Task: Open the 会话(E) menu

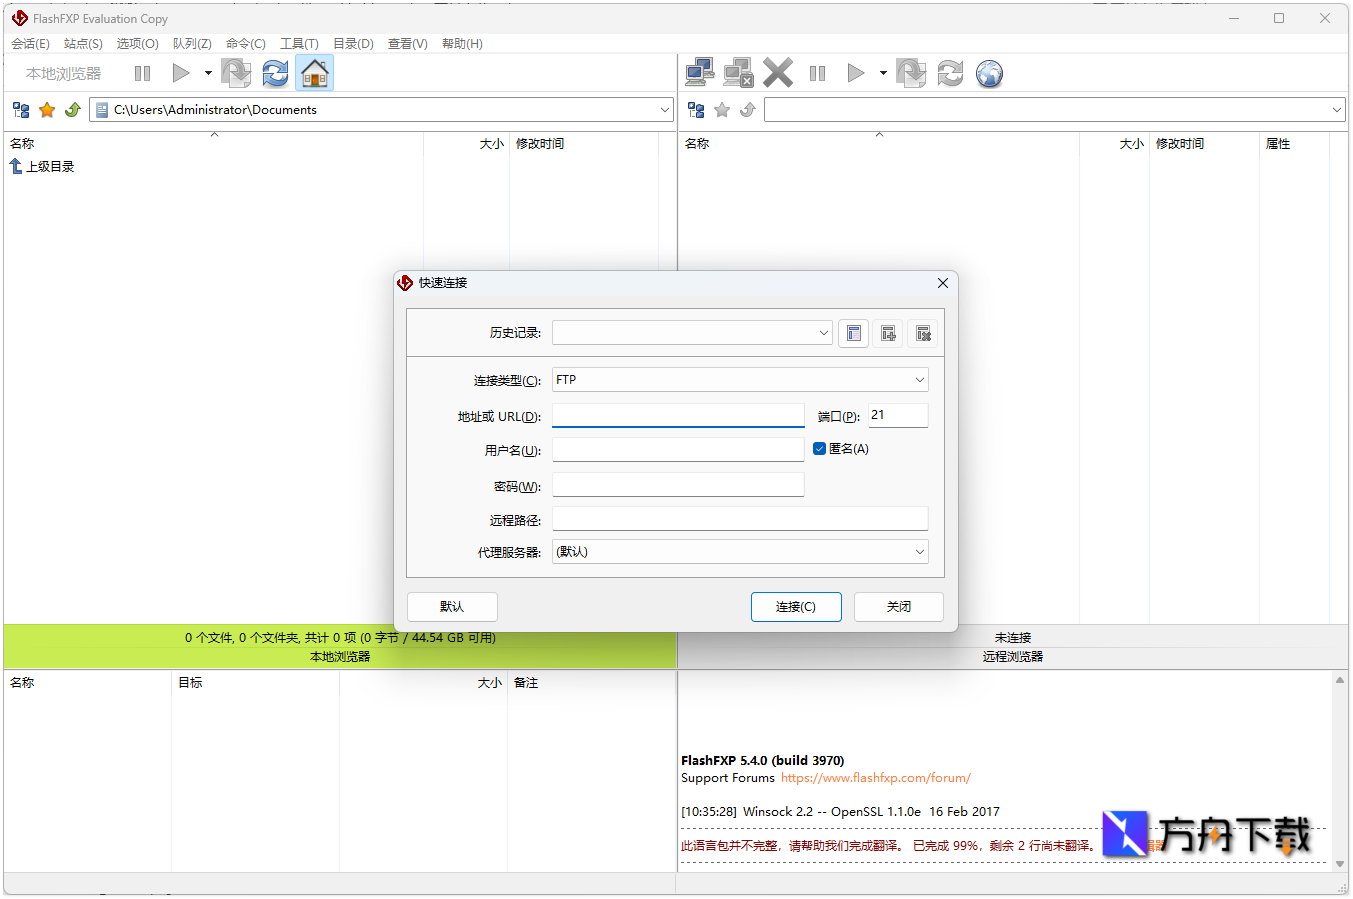Action: (x=30, y=44)
